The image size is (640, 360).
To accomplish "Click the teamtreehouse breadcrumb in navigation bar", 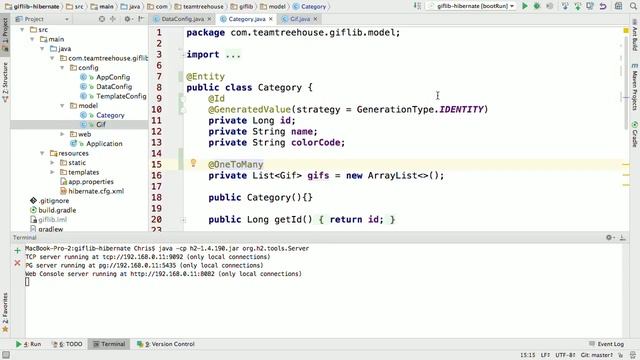I will pyautogui.click(x=203, y=7).
